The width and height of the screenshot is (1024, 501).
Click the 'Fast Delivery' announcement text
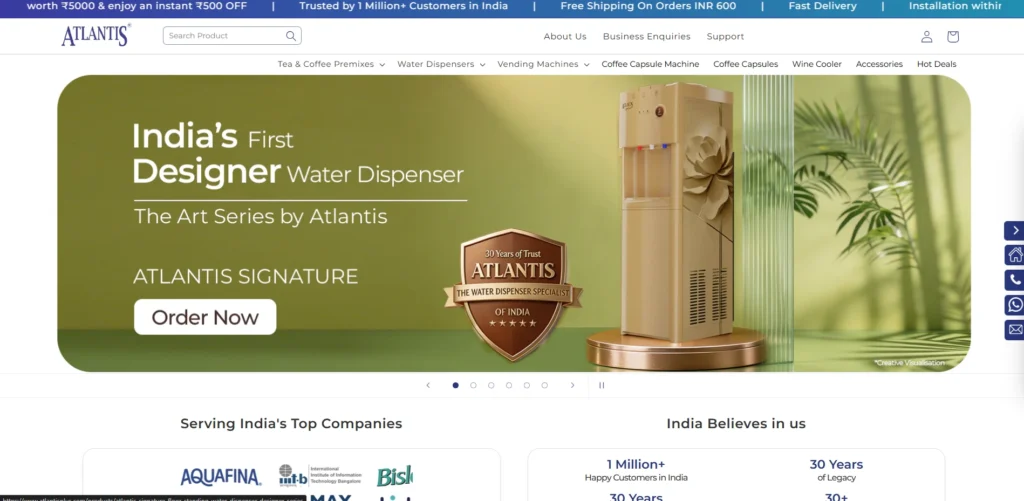[x=822, y=6]
